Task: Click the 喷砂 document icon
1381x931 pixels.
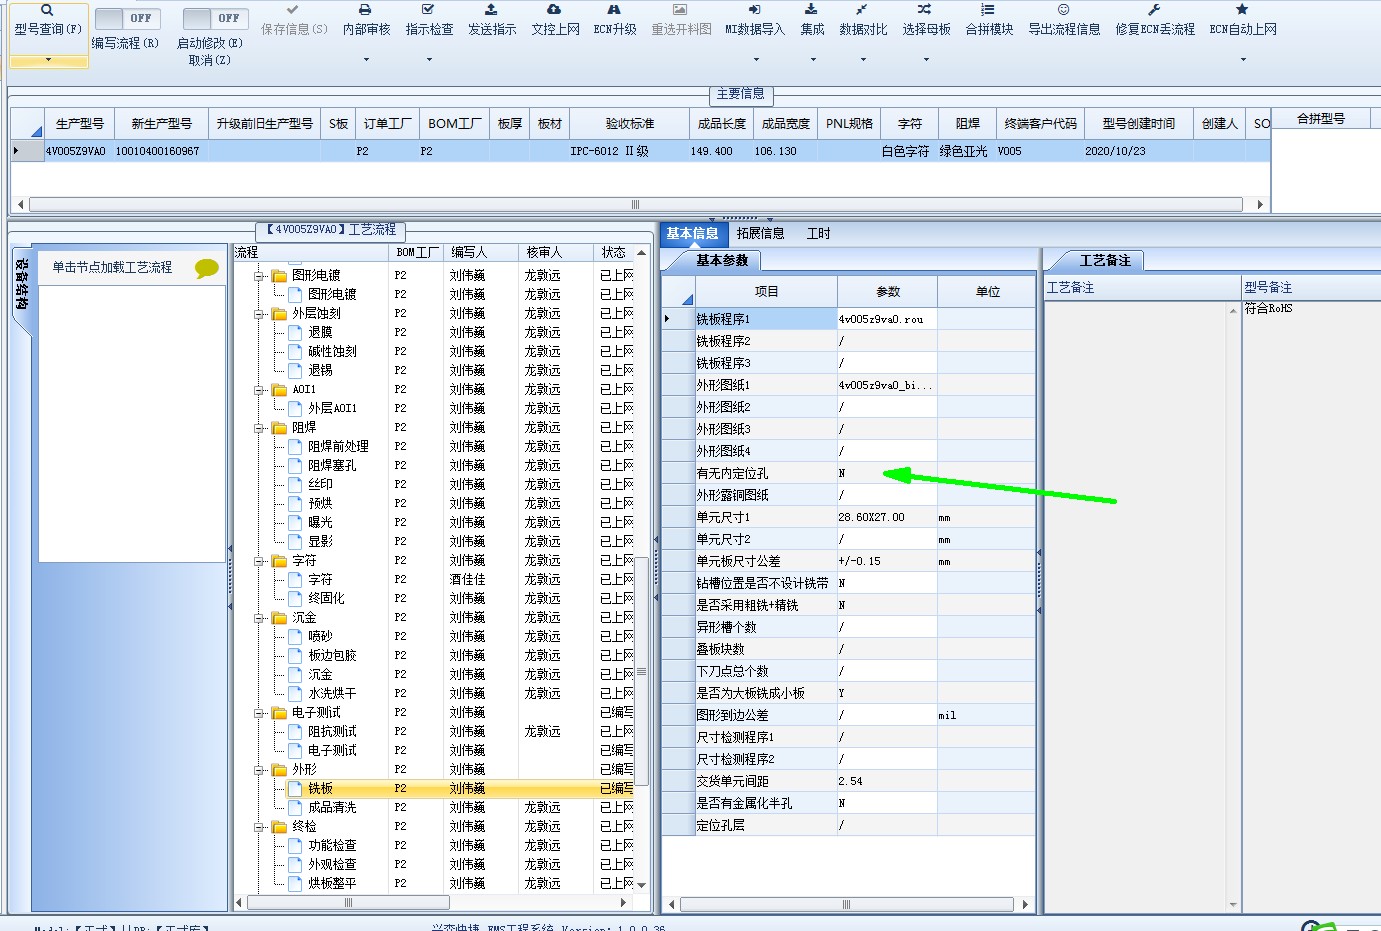Action: tap(295, 636)
